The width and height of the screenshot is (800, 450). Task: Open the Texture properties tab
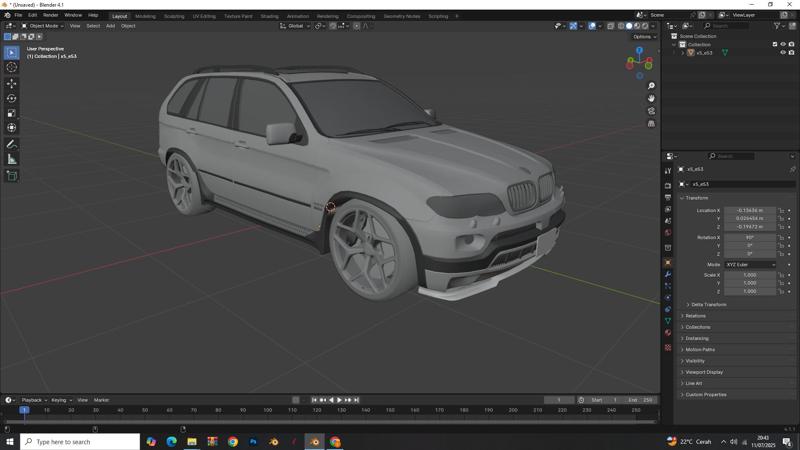[668, 347]
